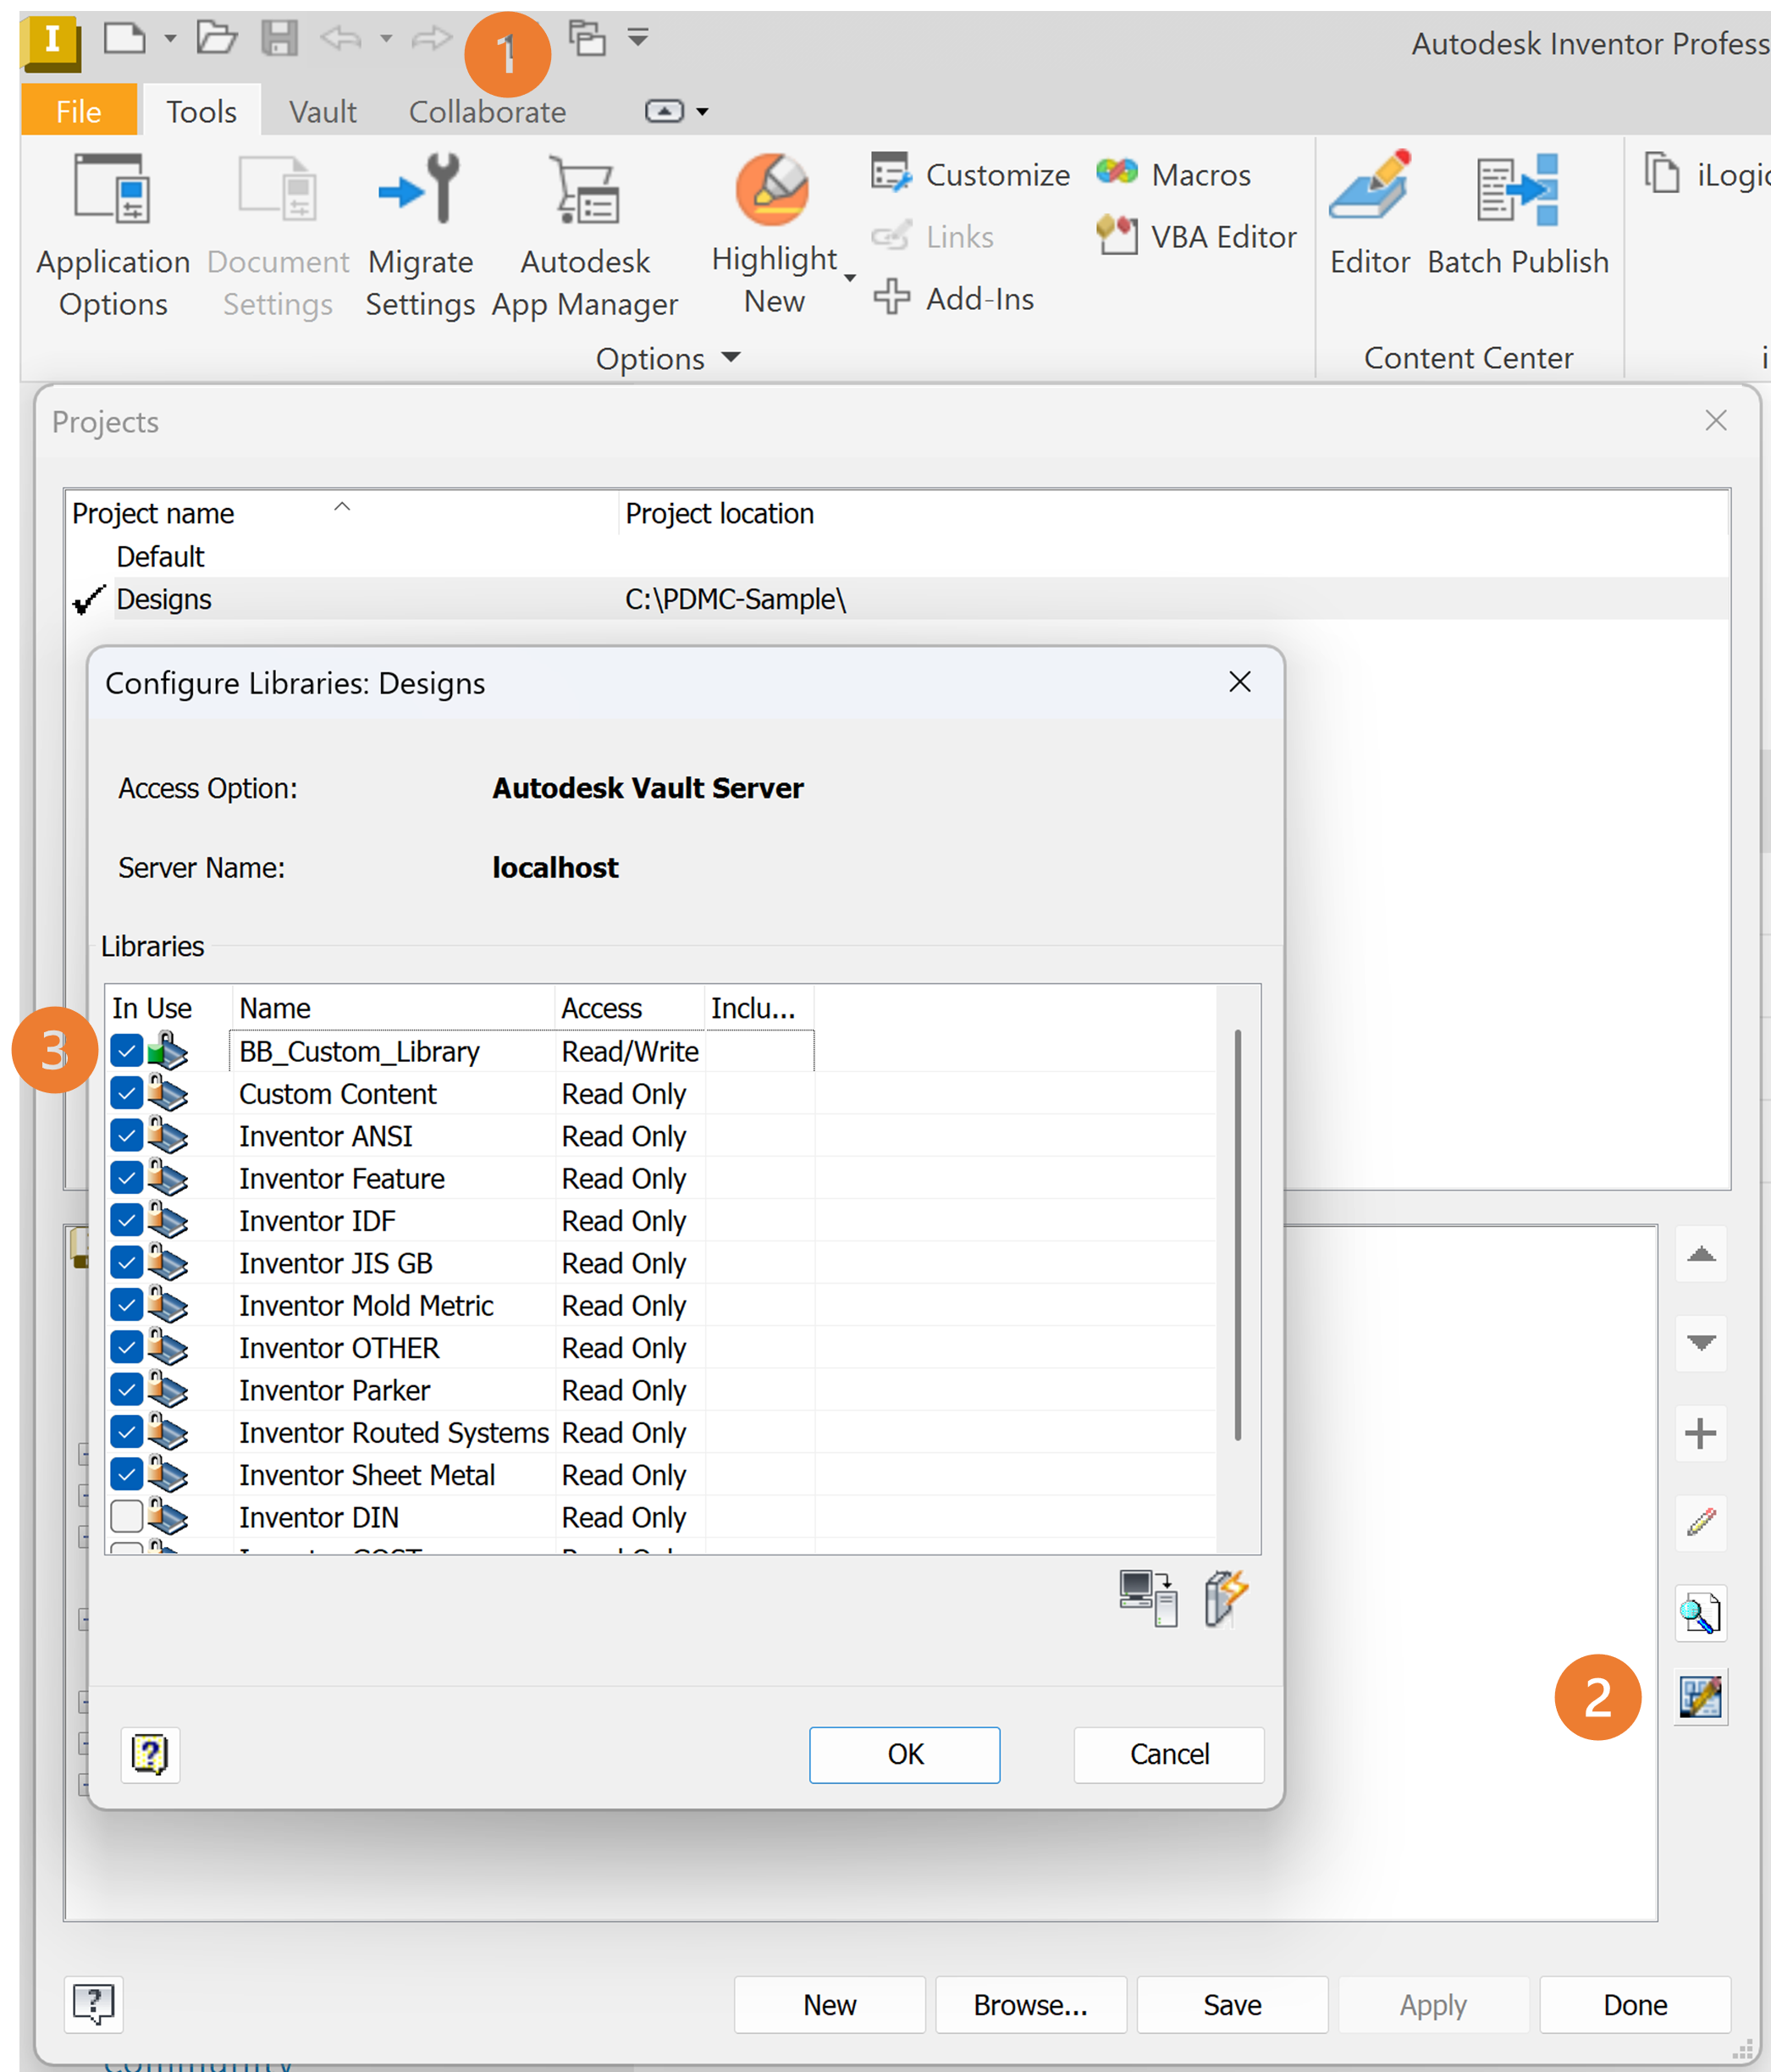Click libraries list vertical scrollbar

tap(1238, 1234)
